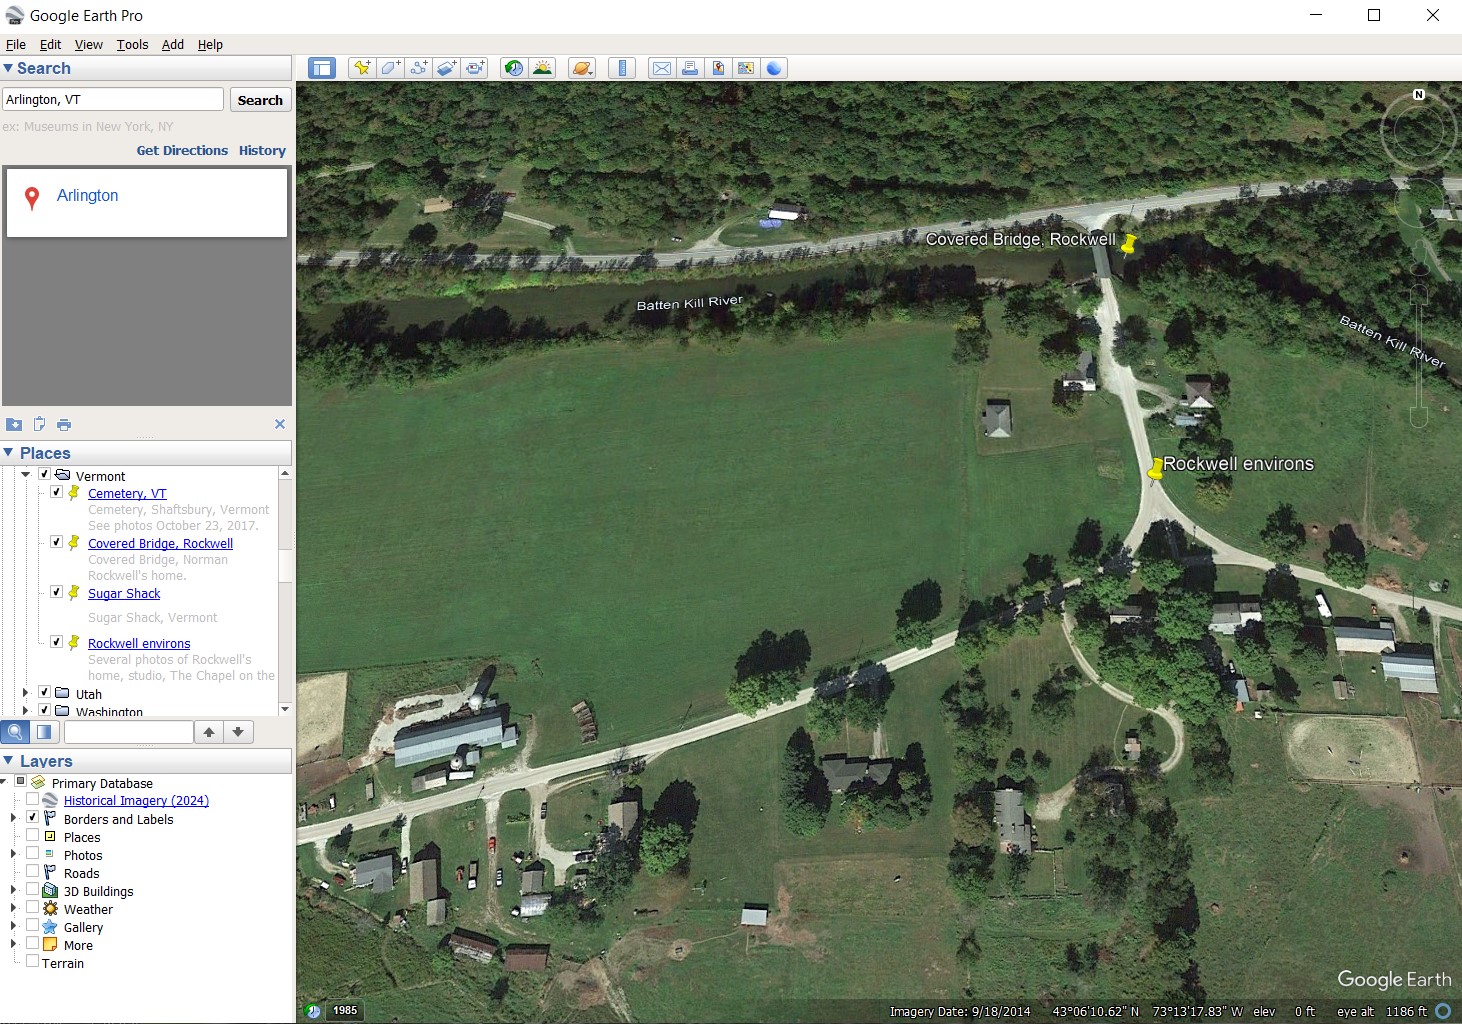
Task: Open the Ruler tool
Action: [x=622, y=68]
